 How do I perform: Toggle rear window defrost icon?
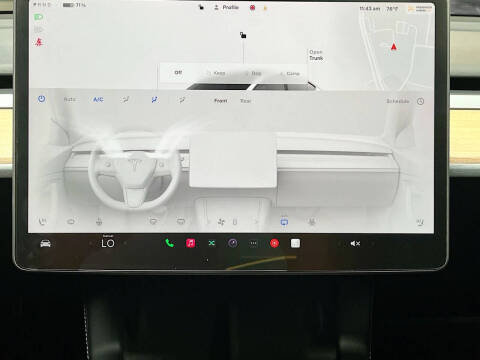(181, 221)
